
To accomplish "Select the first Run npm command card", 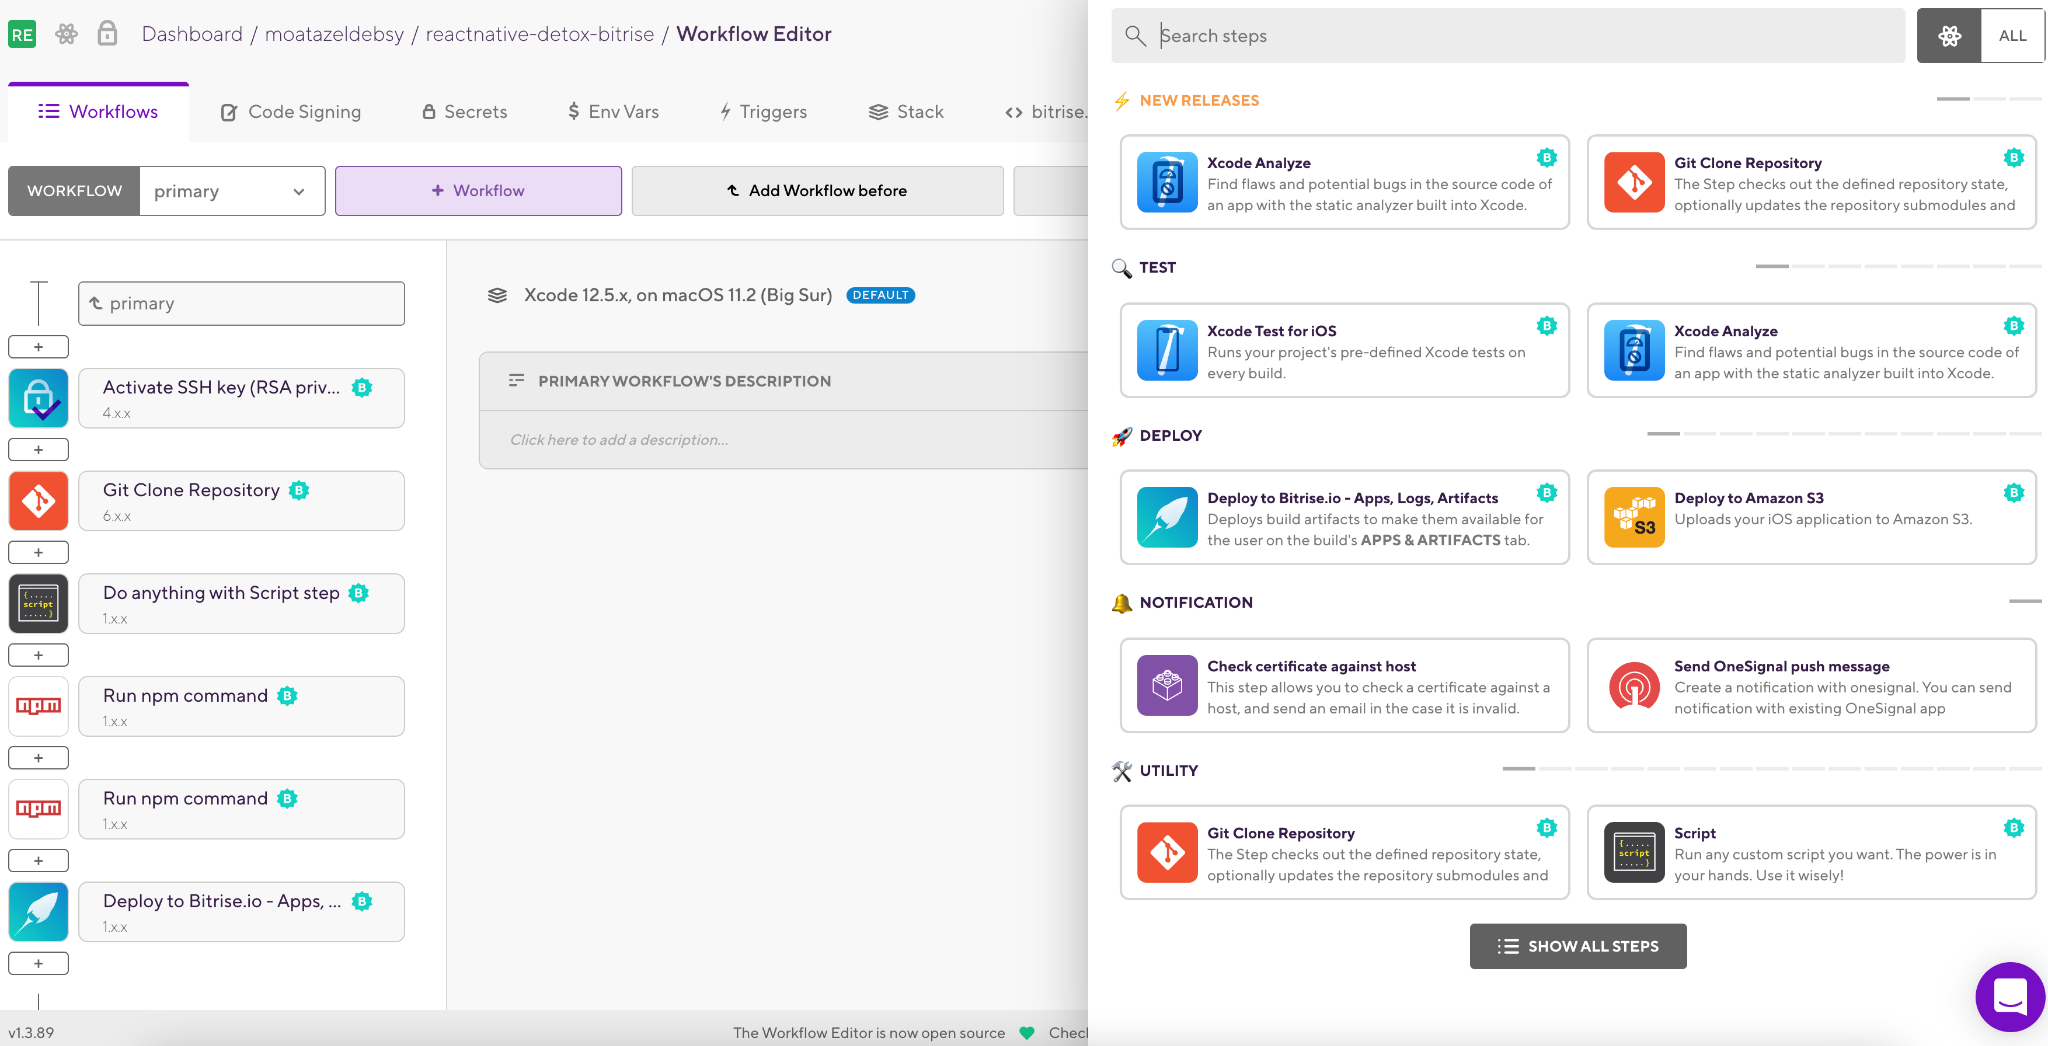I will 241,706.
